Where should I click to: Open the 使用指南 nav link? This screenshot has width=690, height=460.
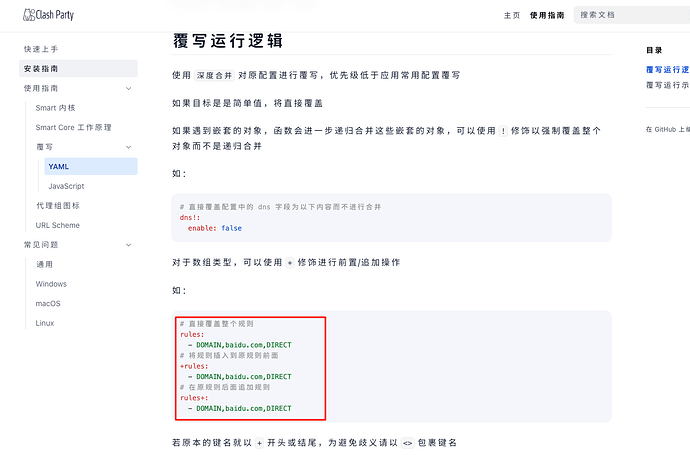coord(547,15)
